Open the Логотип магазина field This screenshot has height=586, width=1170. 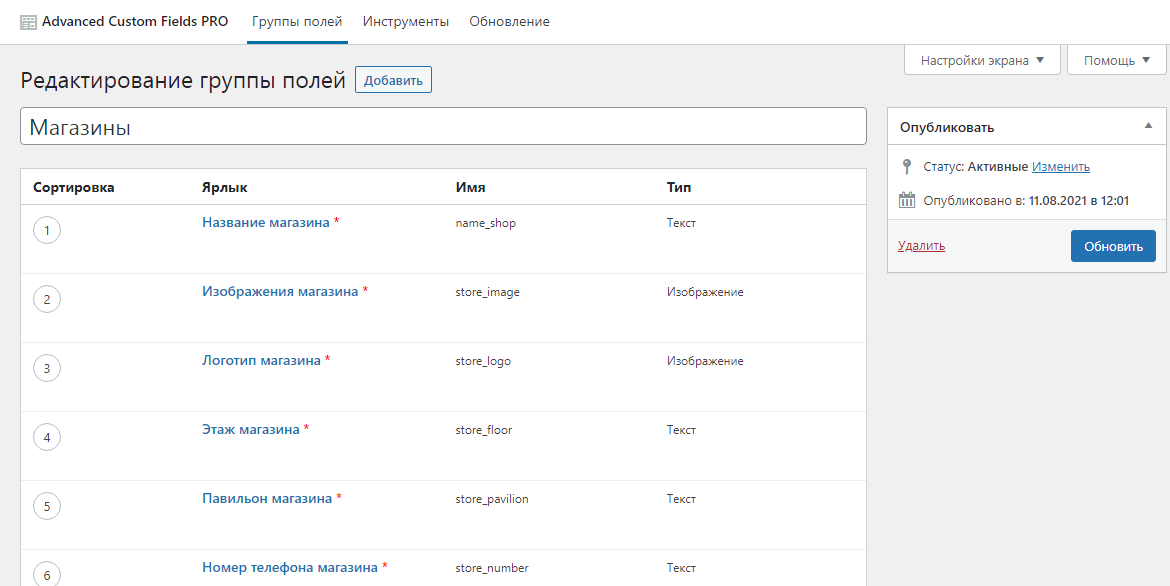pos(261,360)
